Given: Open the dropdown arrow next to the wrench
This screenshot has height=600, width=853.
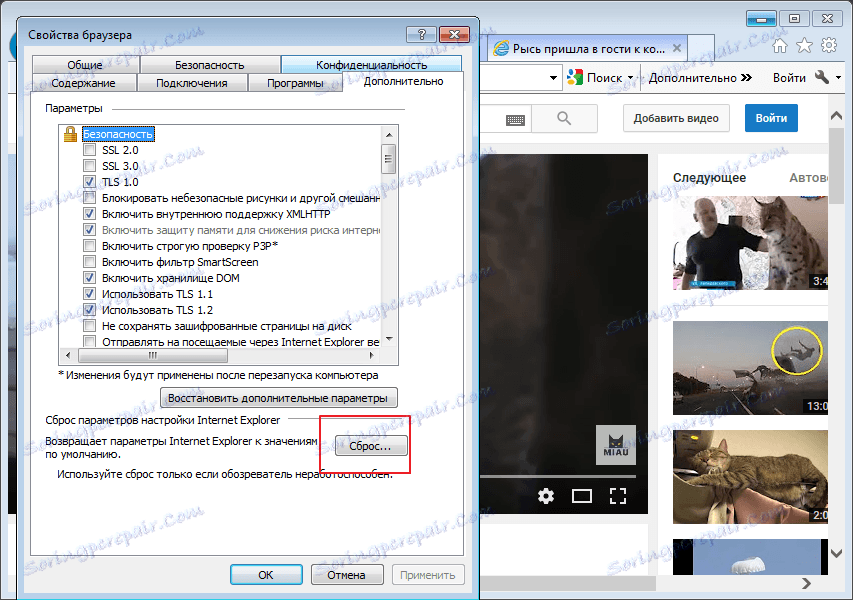Looking at the screenshot, I should point(838,78).
